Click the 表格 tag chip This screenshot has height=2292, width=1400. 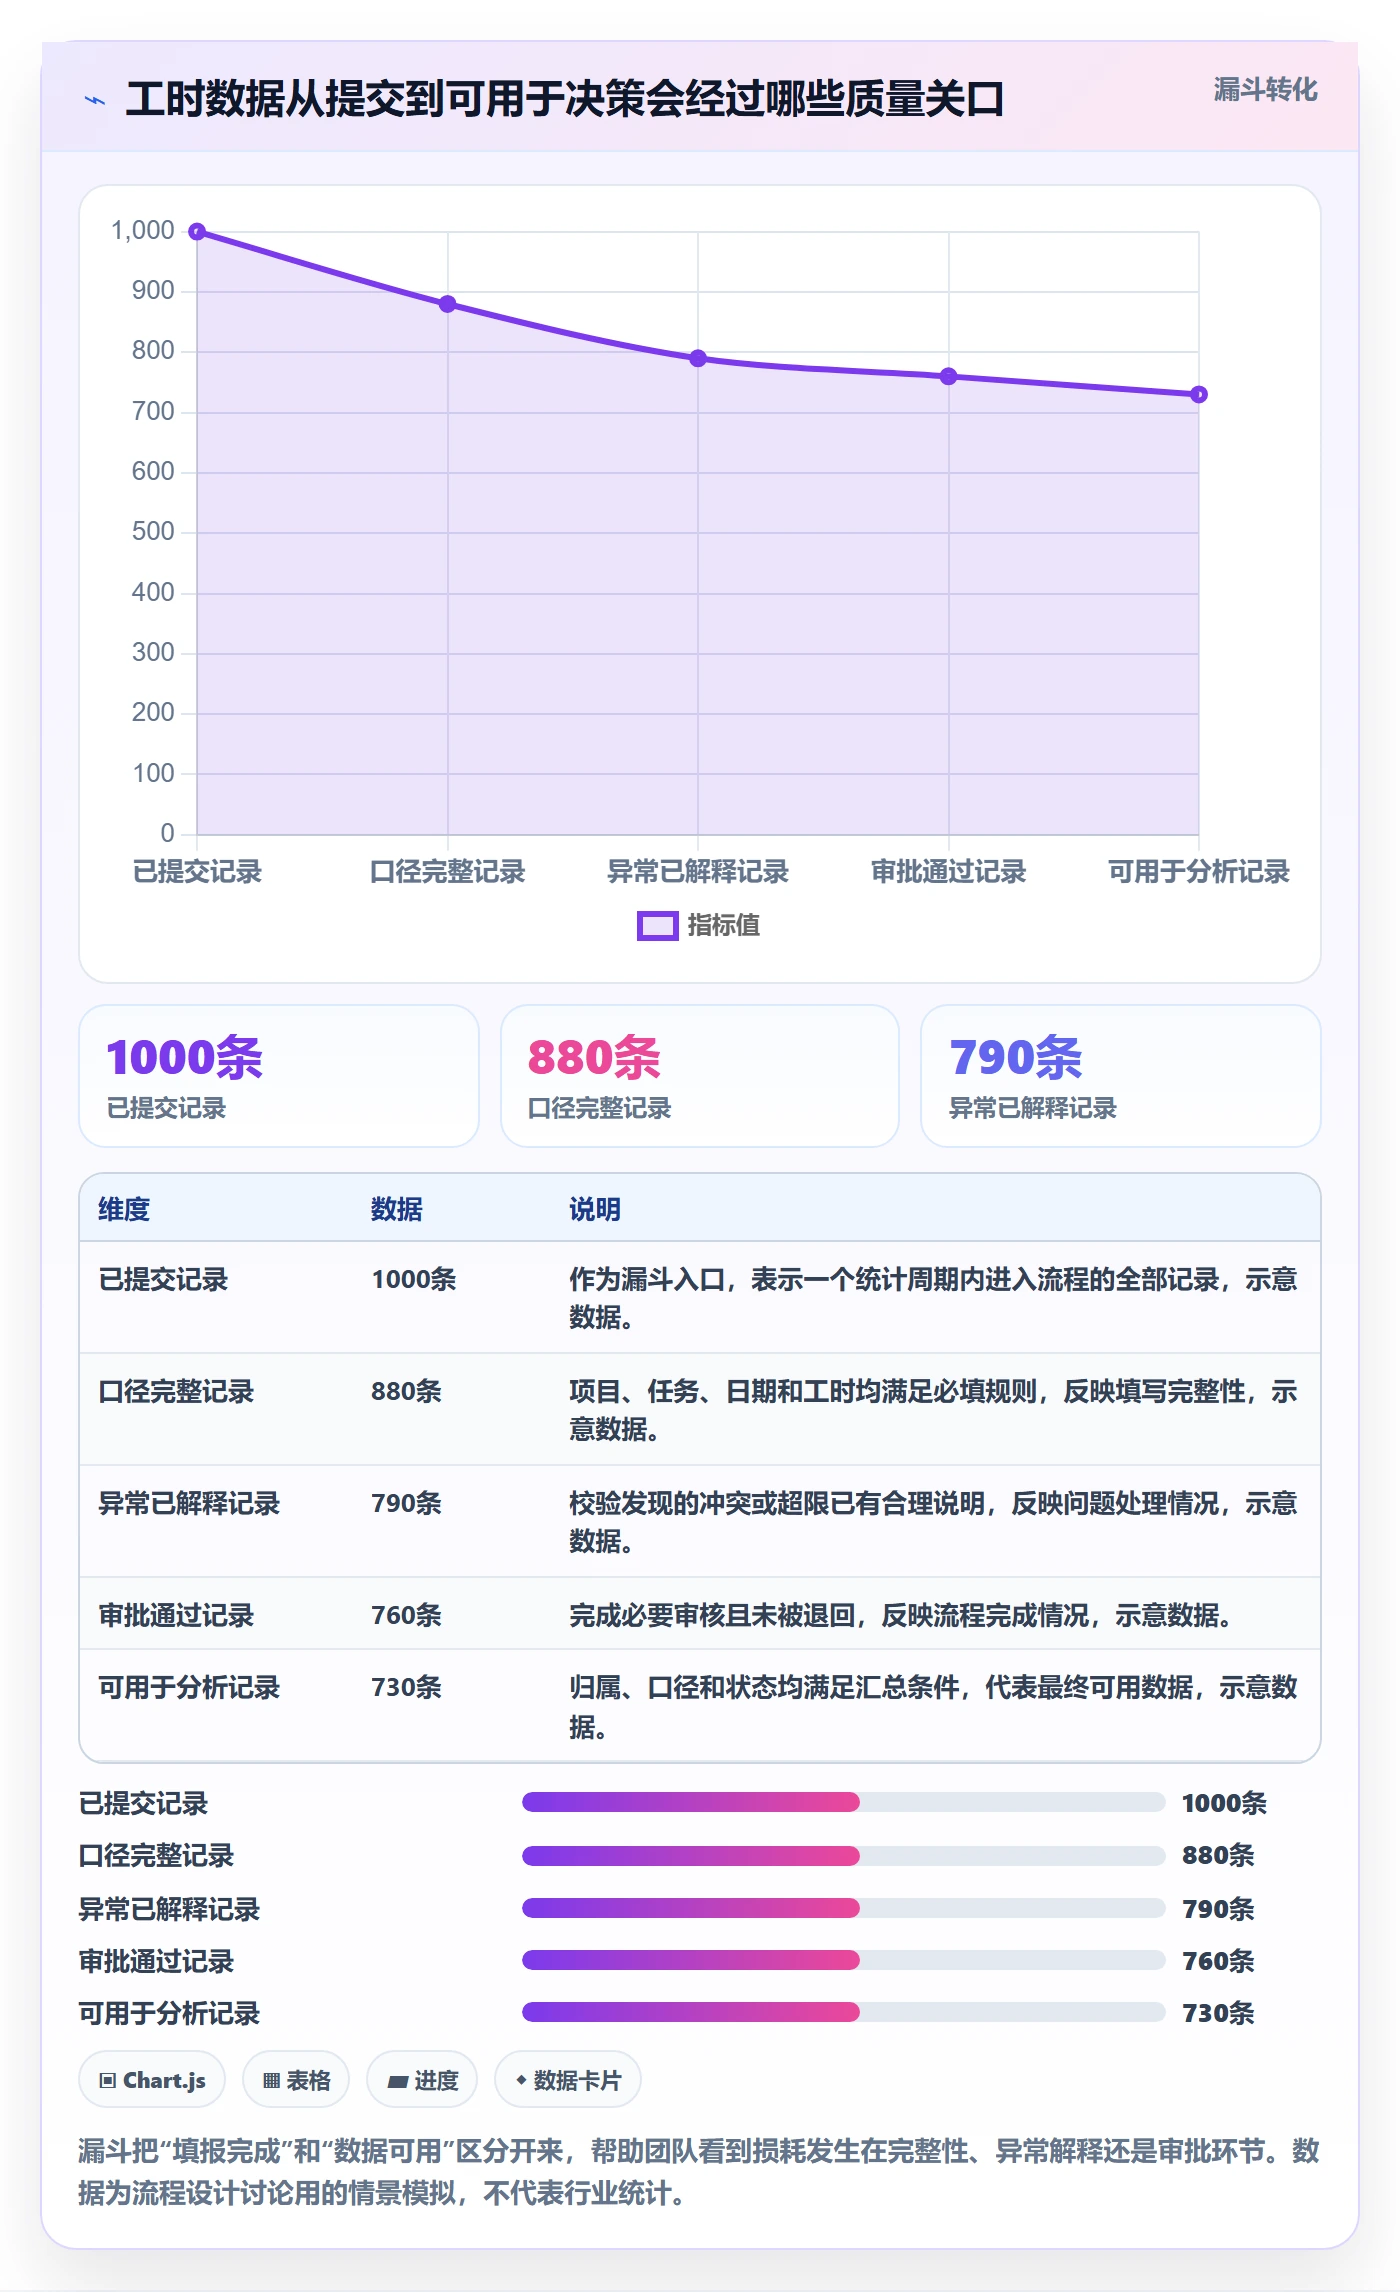296,2080
